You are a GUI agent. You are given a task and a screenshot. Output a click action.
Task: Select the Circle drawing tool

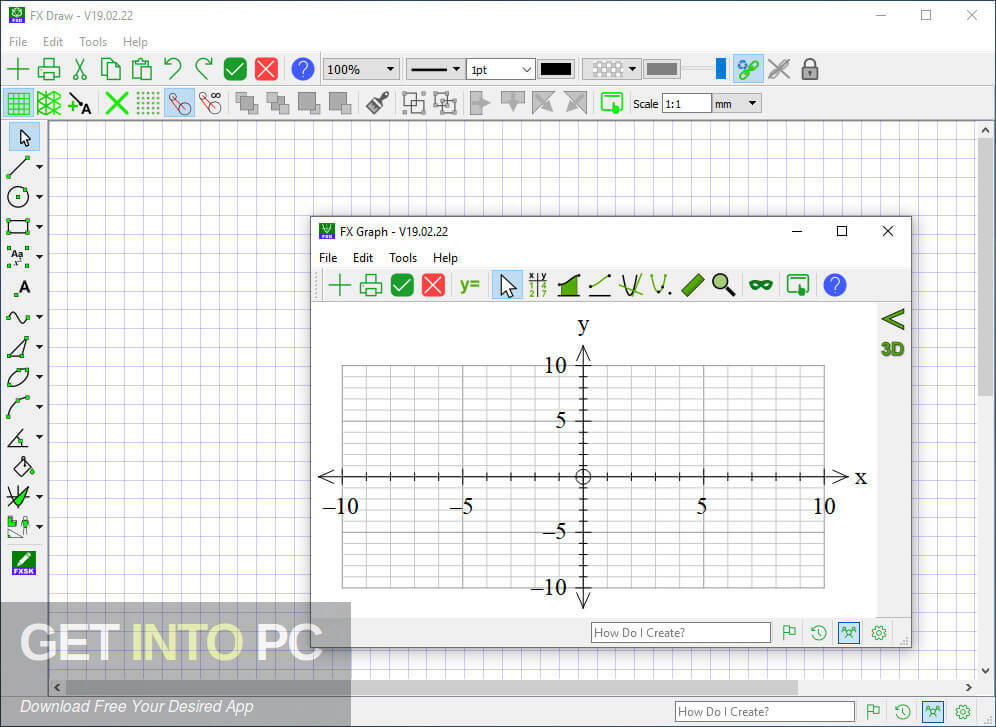click(x=18, y=197)
